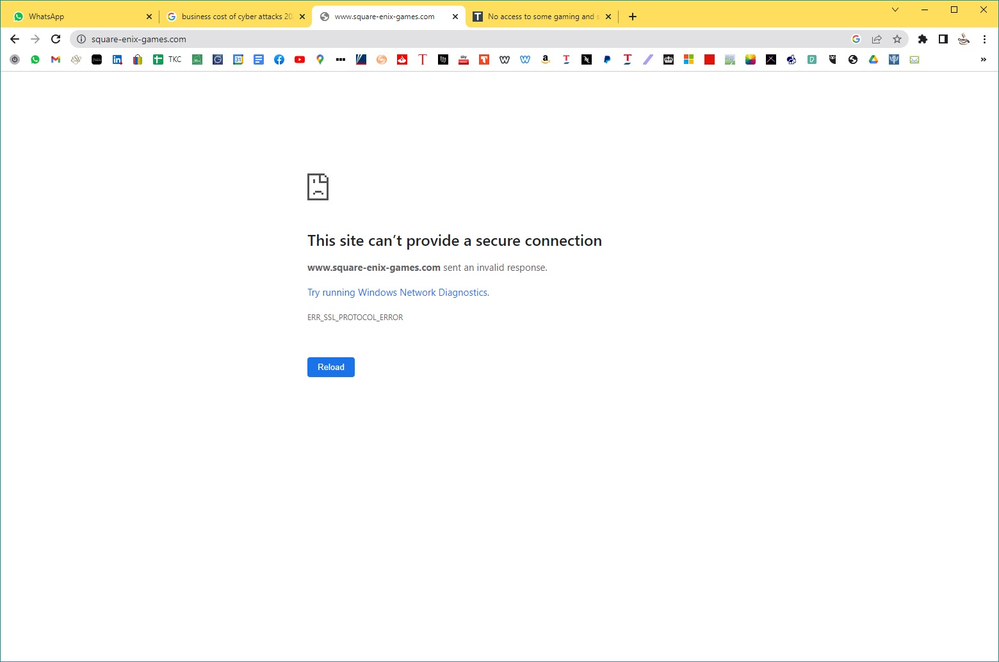The height and width of the screenshot is (662, 999).
Task: Toggle the browser side panel
Action: point(943,39)
